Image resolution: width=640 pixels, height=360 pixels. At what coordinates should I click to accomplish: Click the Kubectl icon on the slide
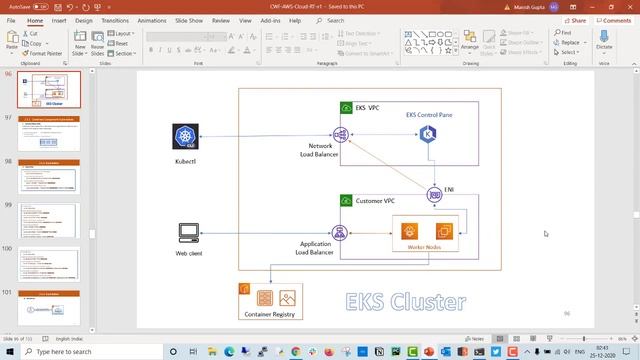(185, 136)
